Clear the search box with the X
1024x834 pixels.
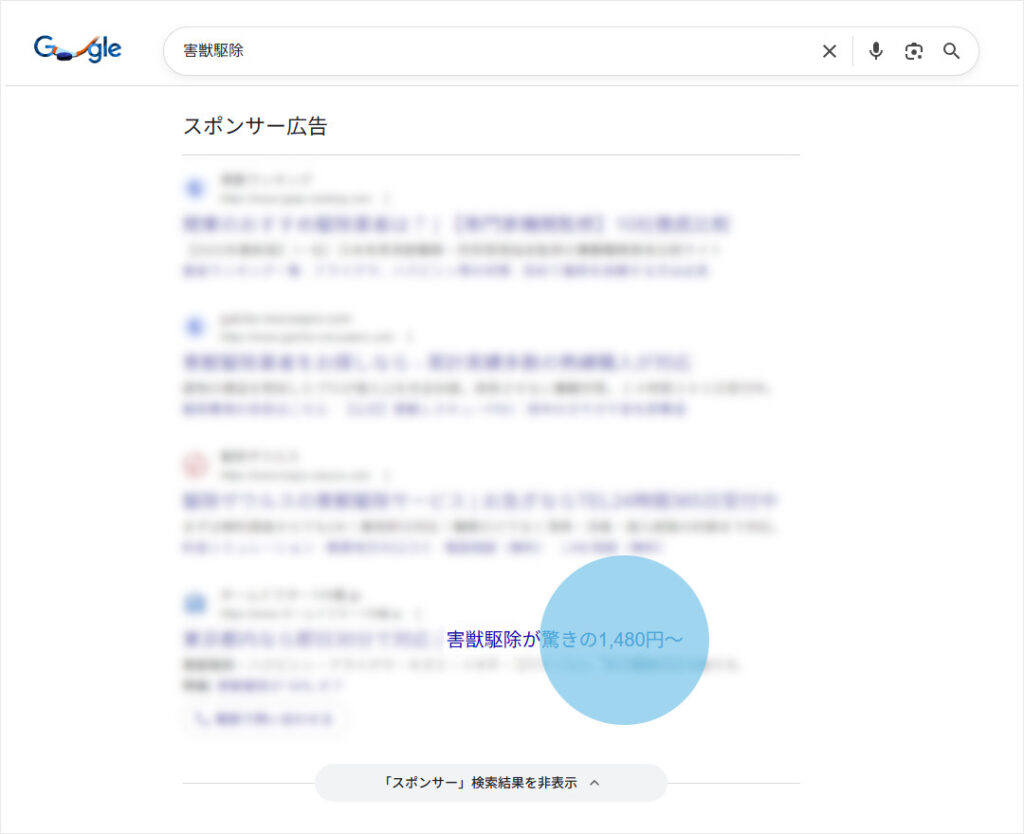click(x=829, y=51)
